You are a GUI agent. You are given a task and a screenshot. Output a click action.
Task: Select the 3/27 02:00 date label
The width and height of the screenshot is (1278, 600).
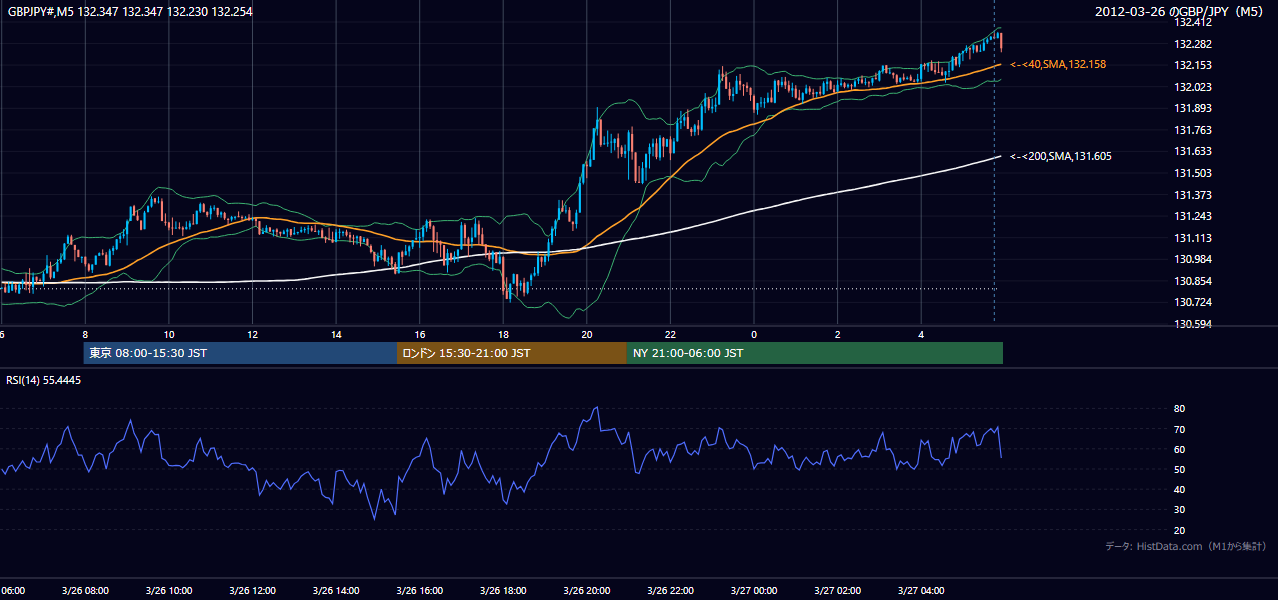pyautogui.click(x=837, y=591)
